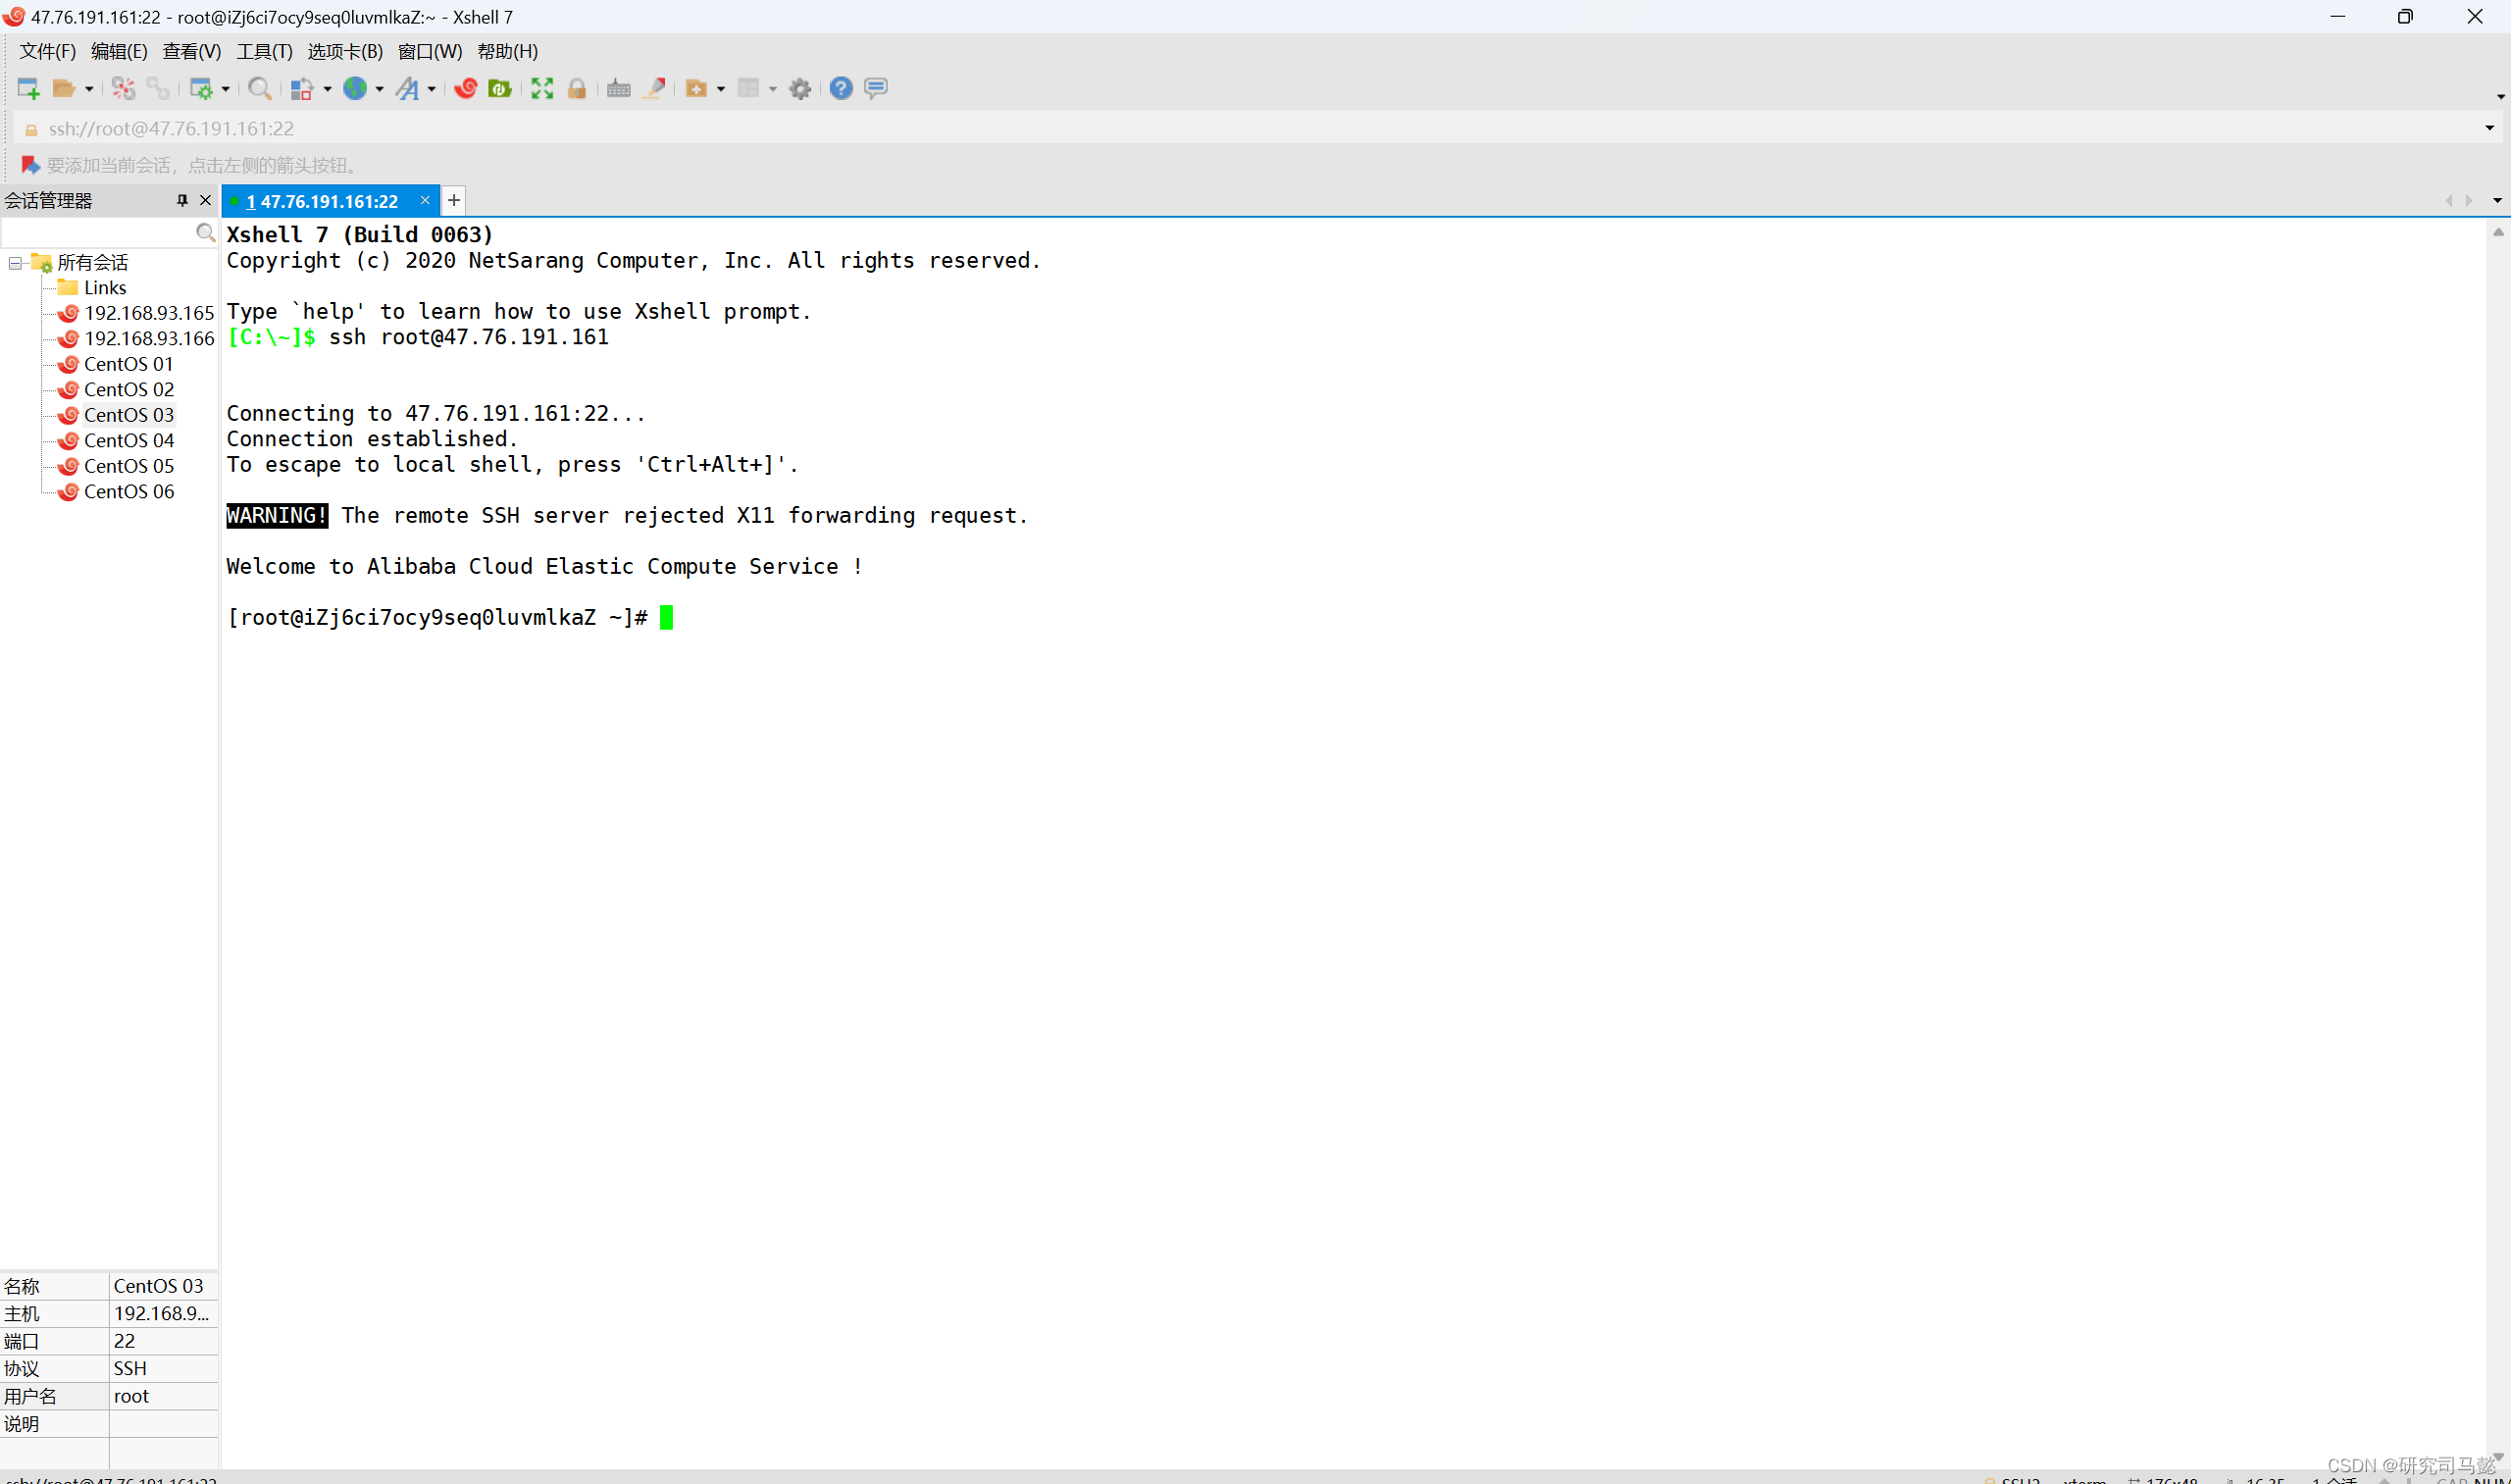The width and height of the screenshot is (2511, 1484).
Task: Open the dropdown beside the folder-plus icon
Action: 721,89
